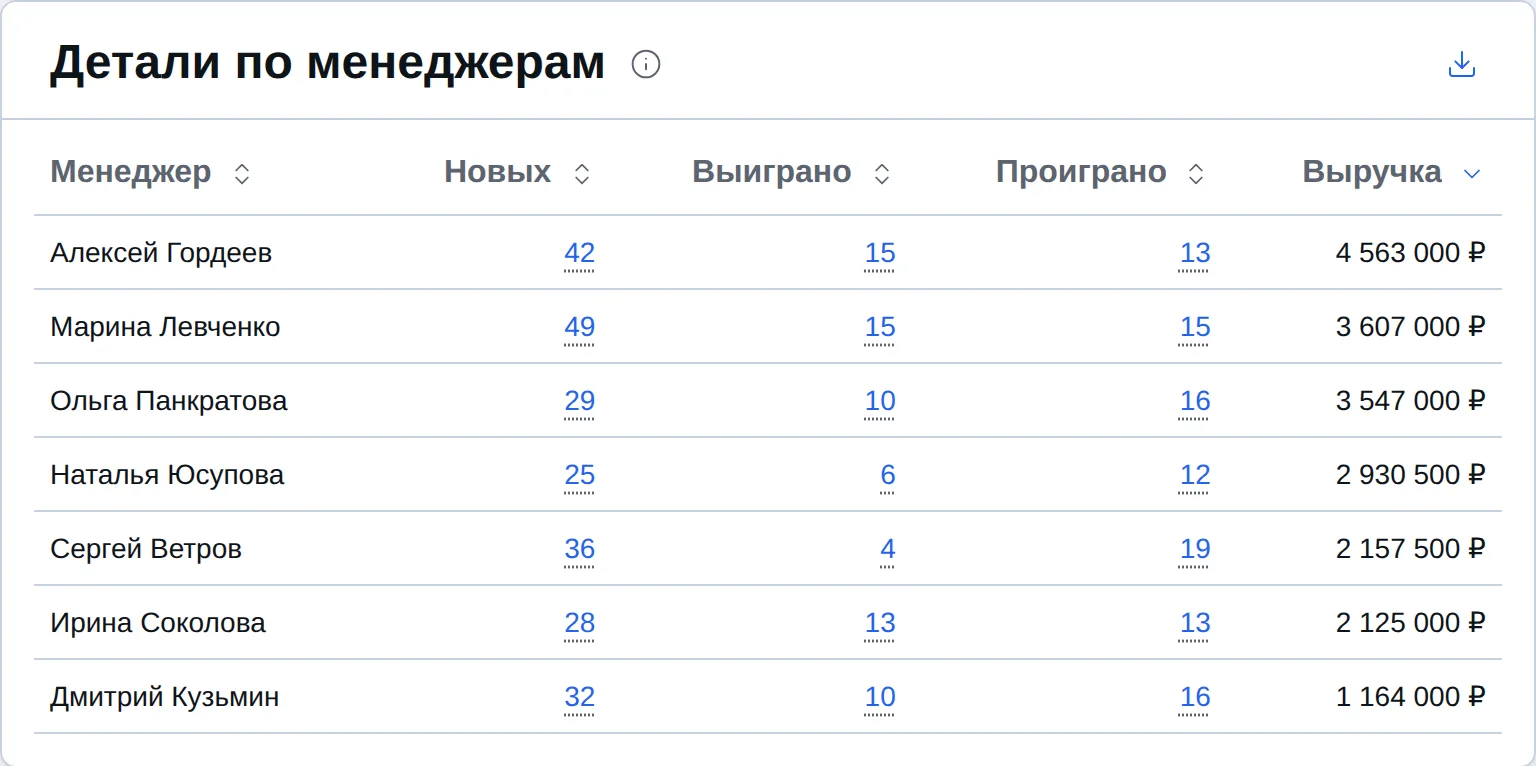
Task: Sort by Выиграно column arrows icon
Action: tap(882, 174)
